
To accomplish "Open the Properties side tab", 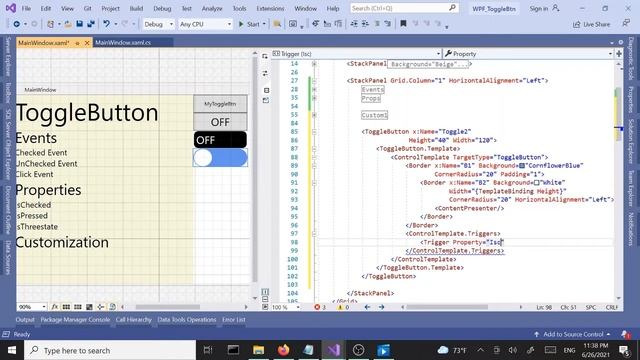I will (x=631, y=99).
